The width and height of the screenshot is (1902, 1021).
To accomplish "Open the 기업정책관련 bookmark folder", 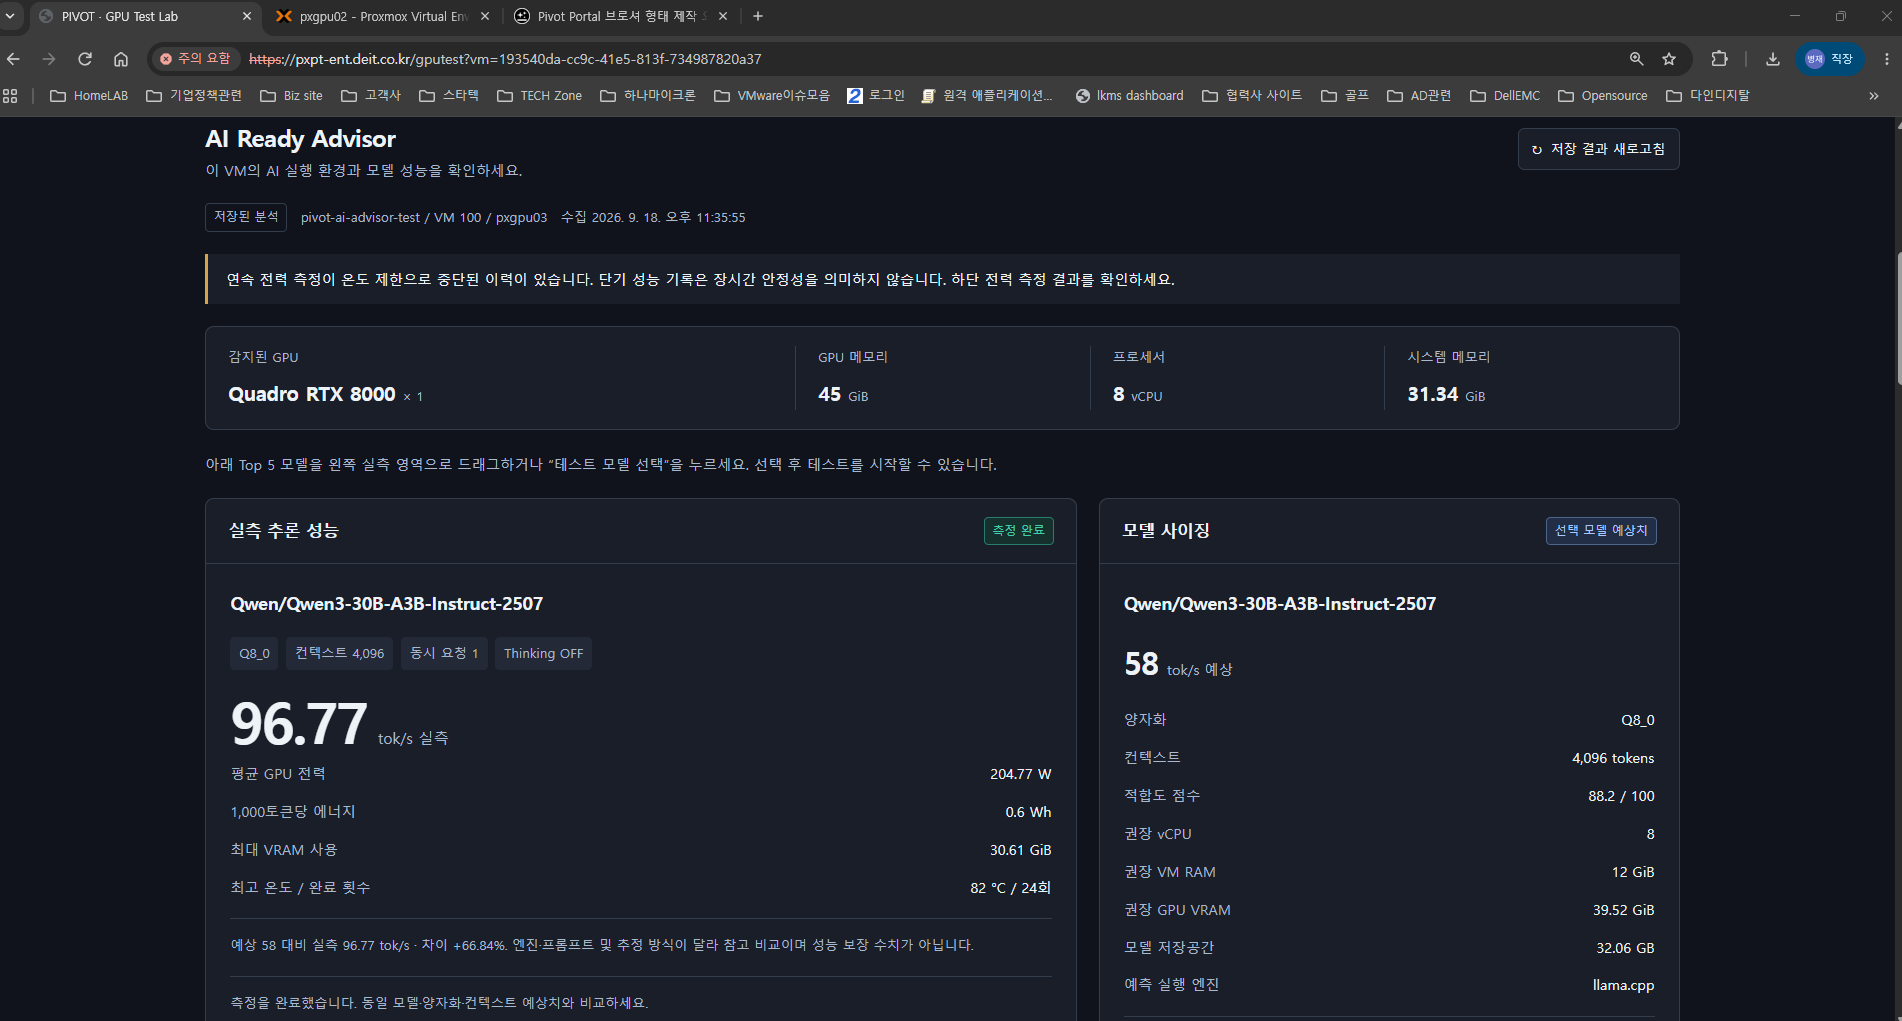I will [x=194, y=96].
